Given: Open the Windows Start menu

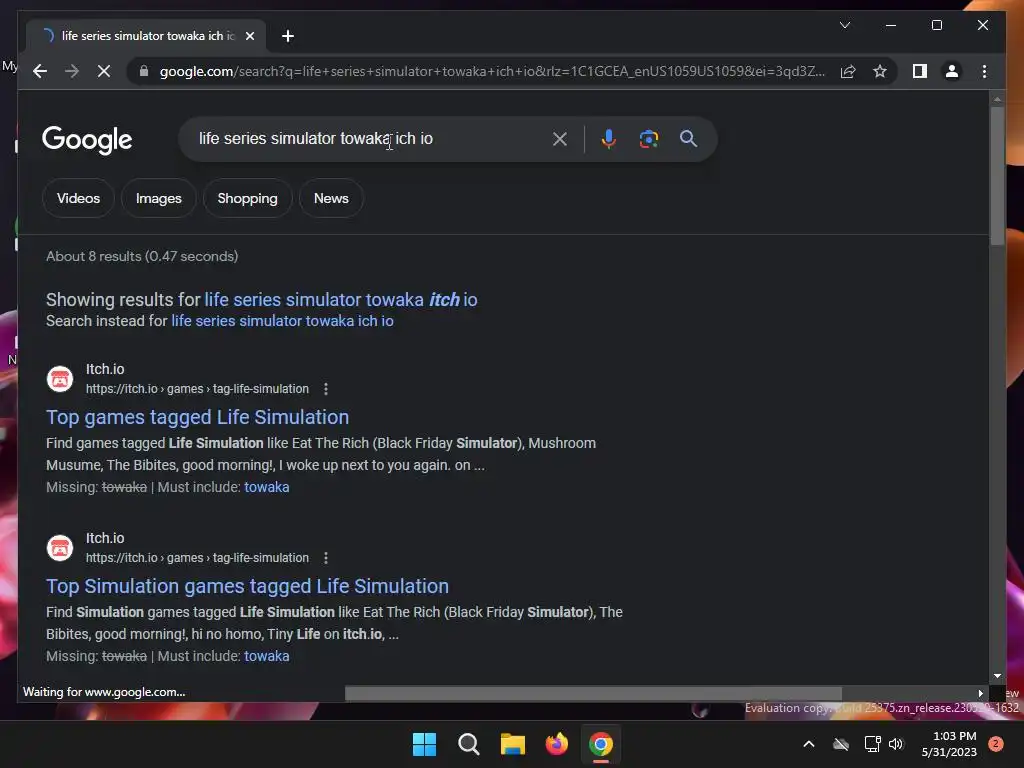Looking at the screenshot, I should (x=424, y=744).
